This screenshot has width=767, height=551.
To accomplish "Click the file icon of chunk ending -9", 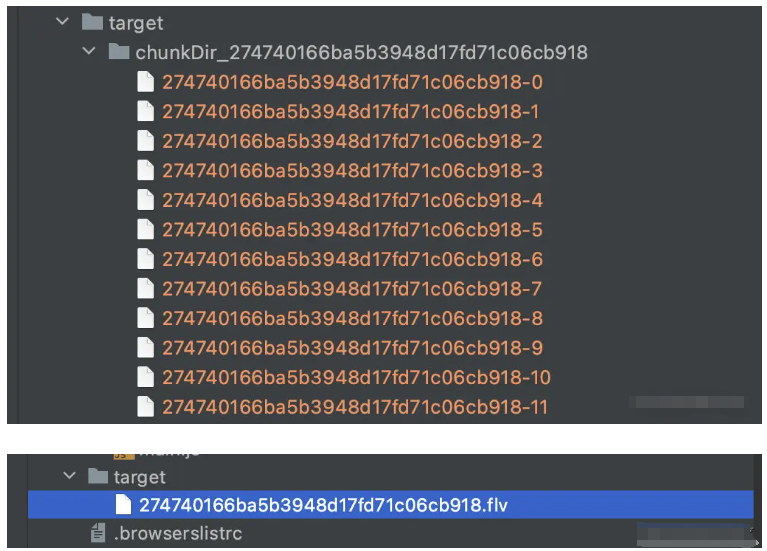I will tap(145, 348).
